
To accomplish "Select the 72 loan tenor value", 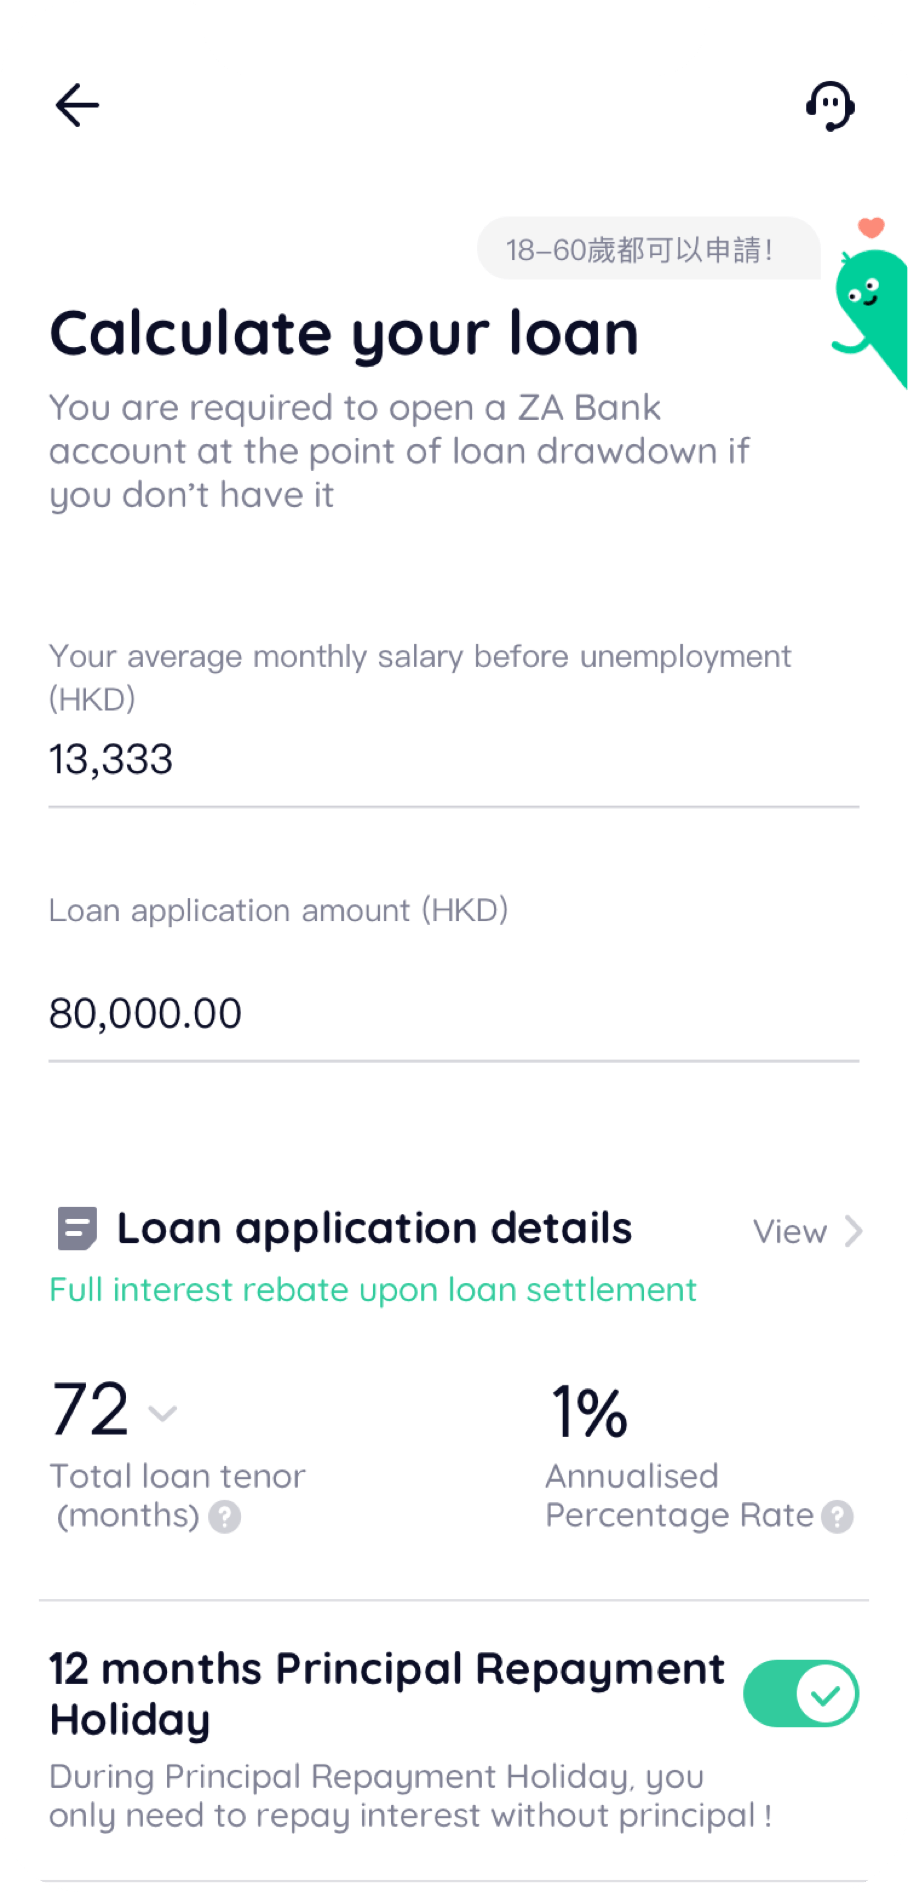I will (x=90, y=1409).
